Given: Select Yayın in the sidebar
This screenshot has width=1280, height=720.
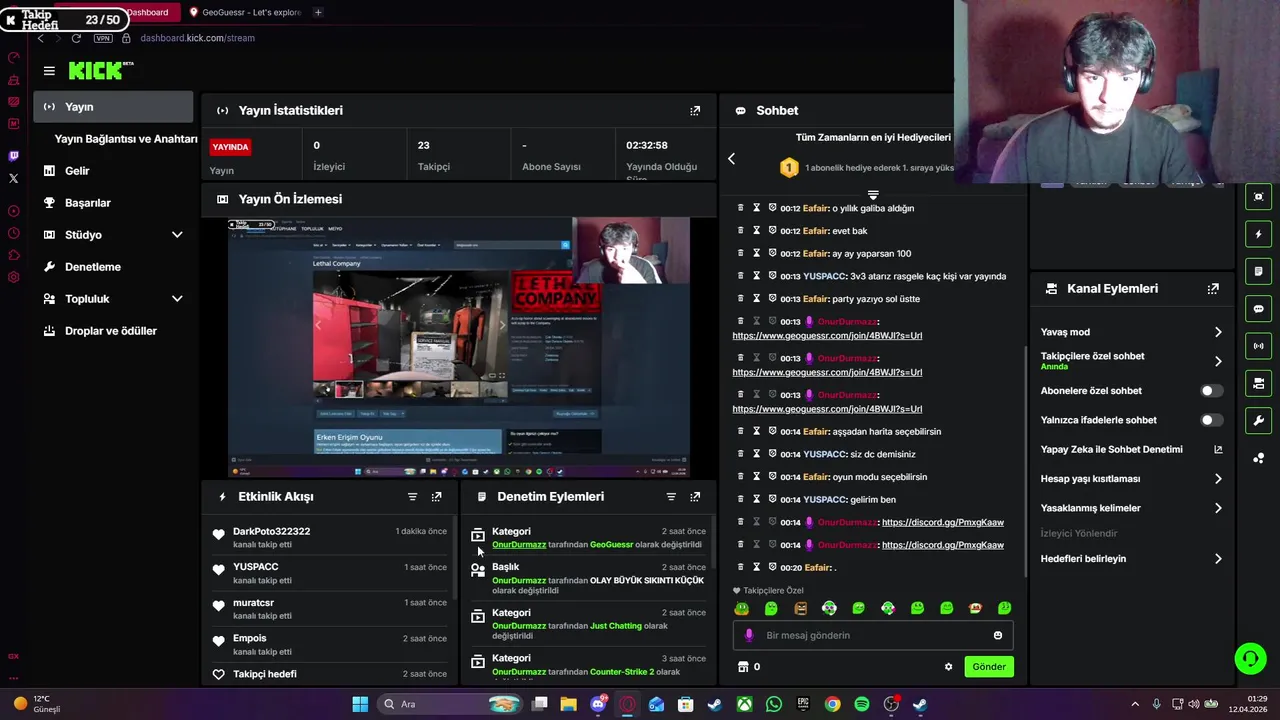Looking at the screenshot, I should [x=113, y=107].
